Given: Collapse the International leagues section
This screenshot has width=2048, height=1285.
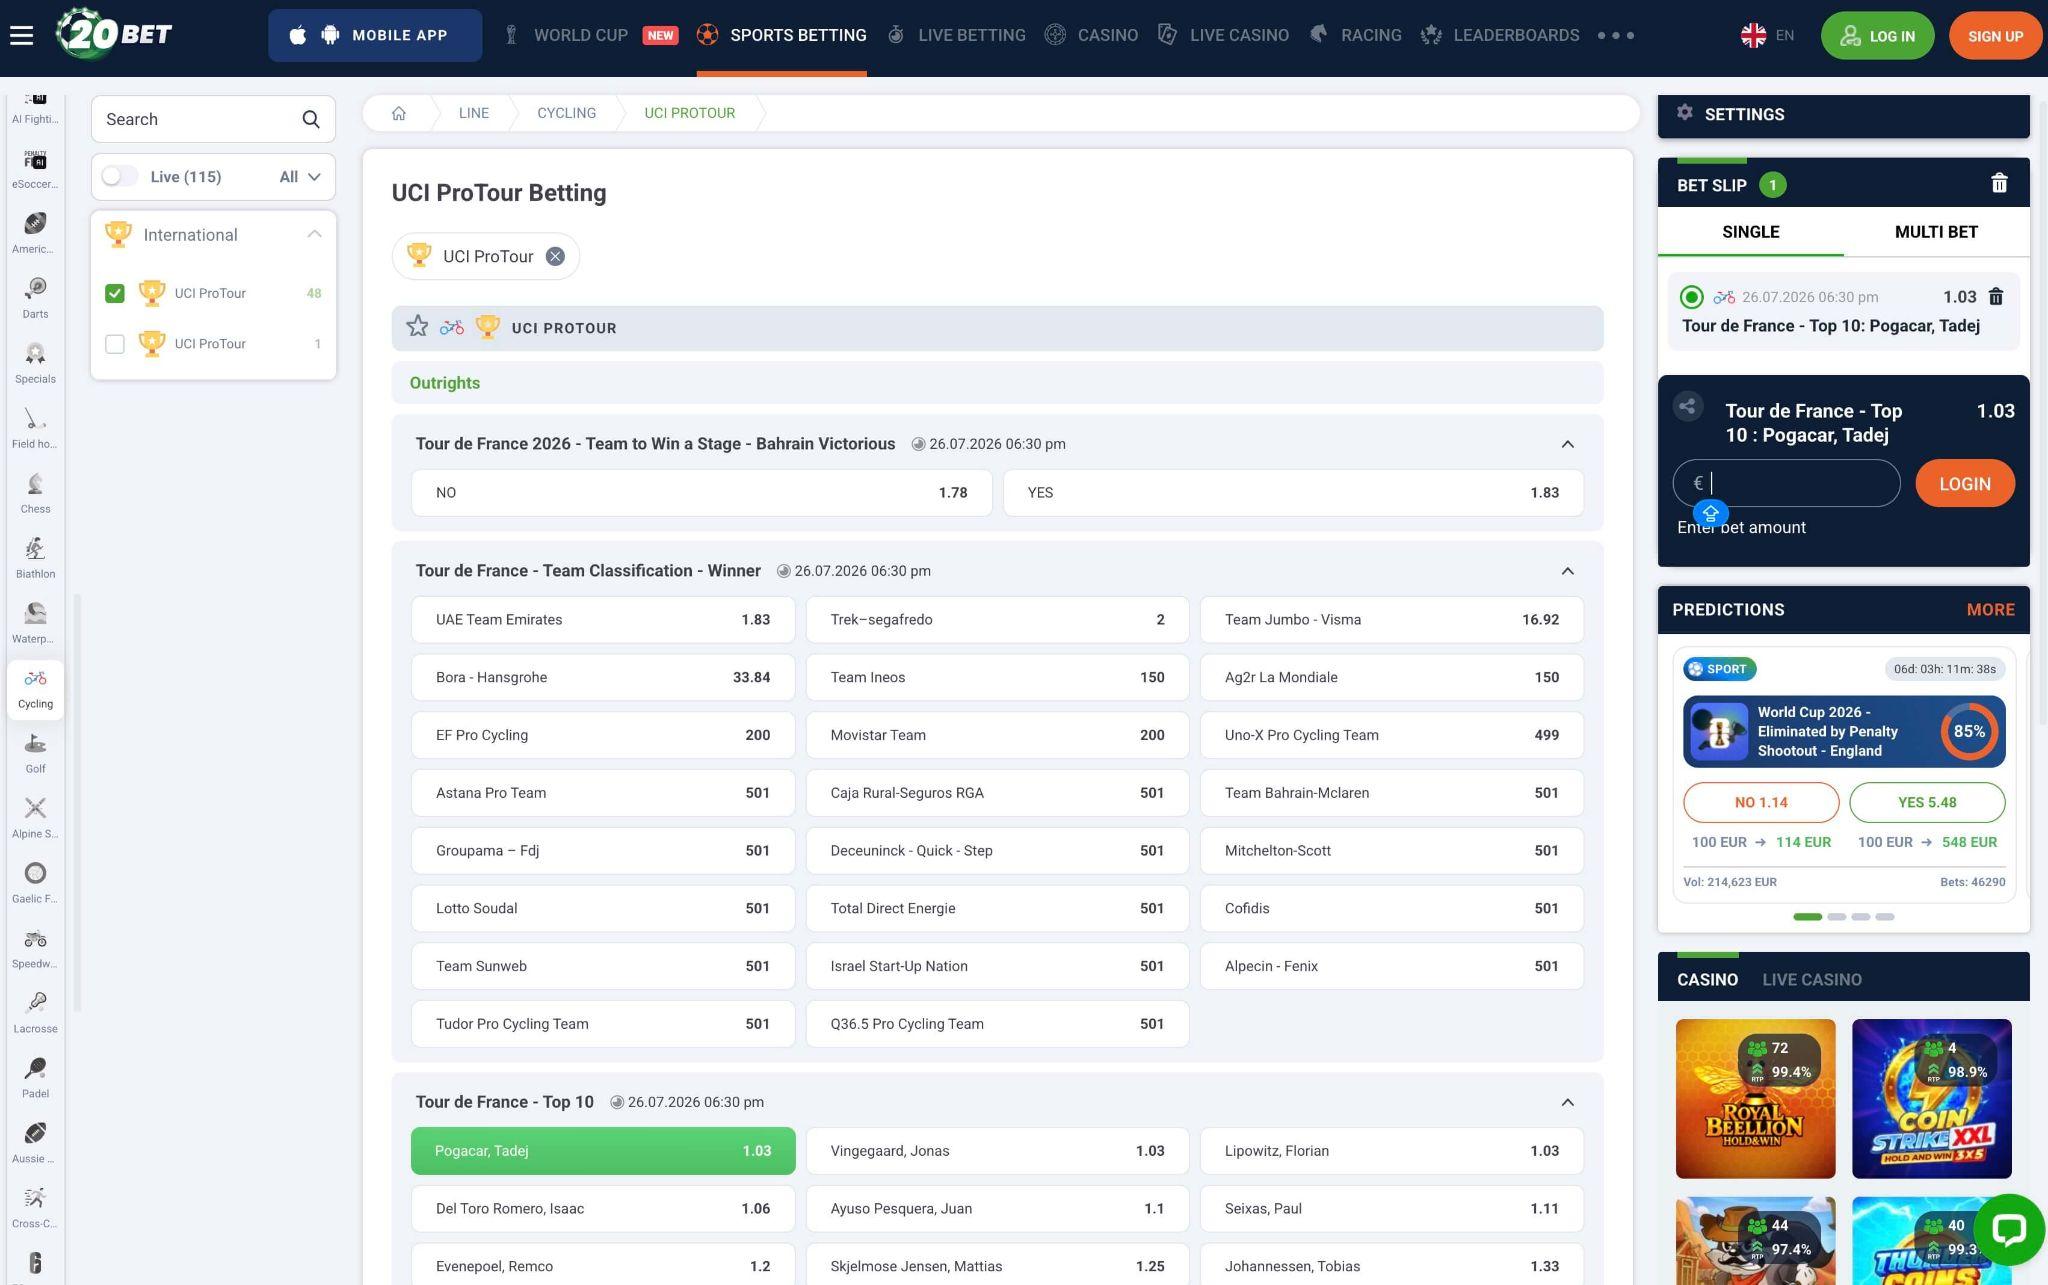Looking at the screenshot, I should 315,234.
